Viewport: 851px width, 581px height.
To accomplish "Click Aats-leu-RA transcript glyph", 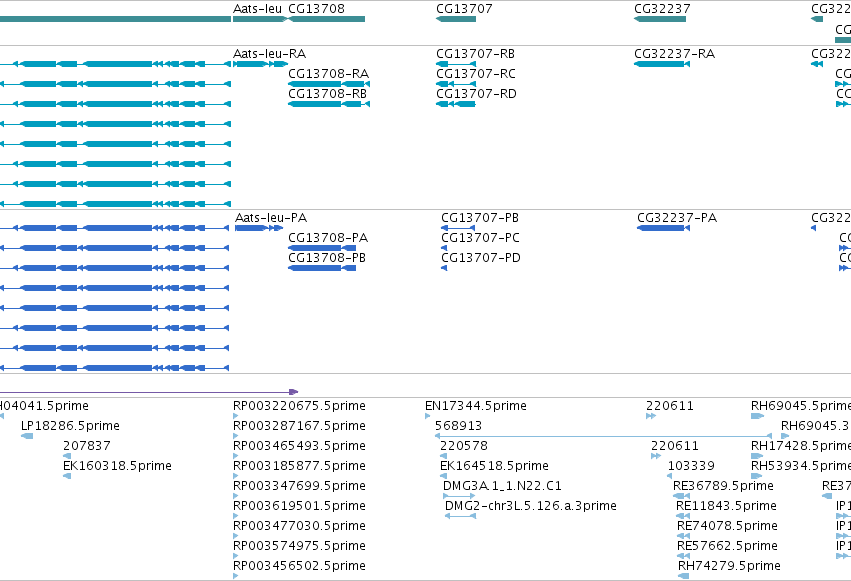I will 261,64.
